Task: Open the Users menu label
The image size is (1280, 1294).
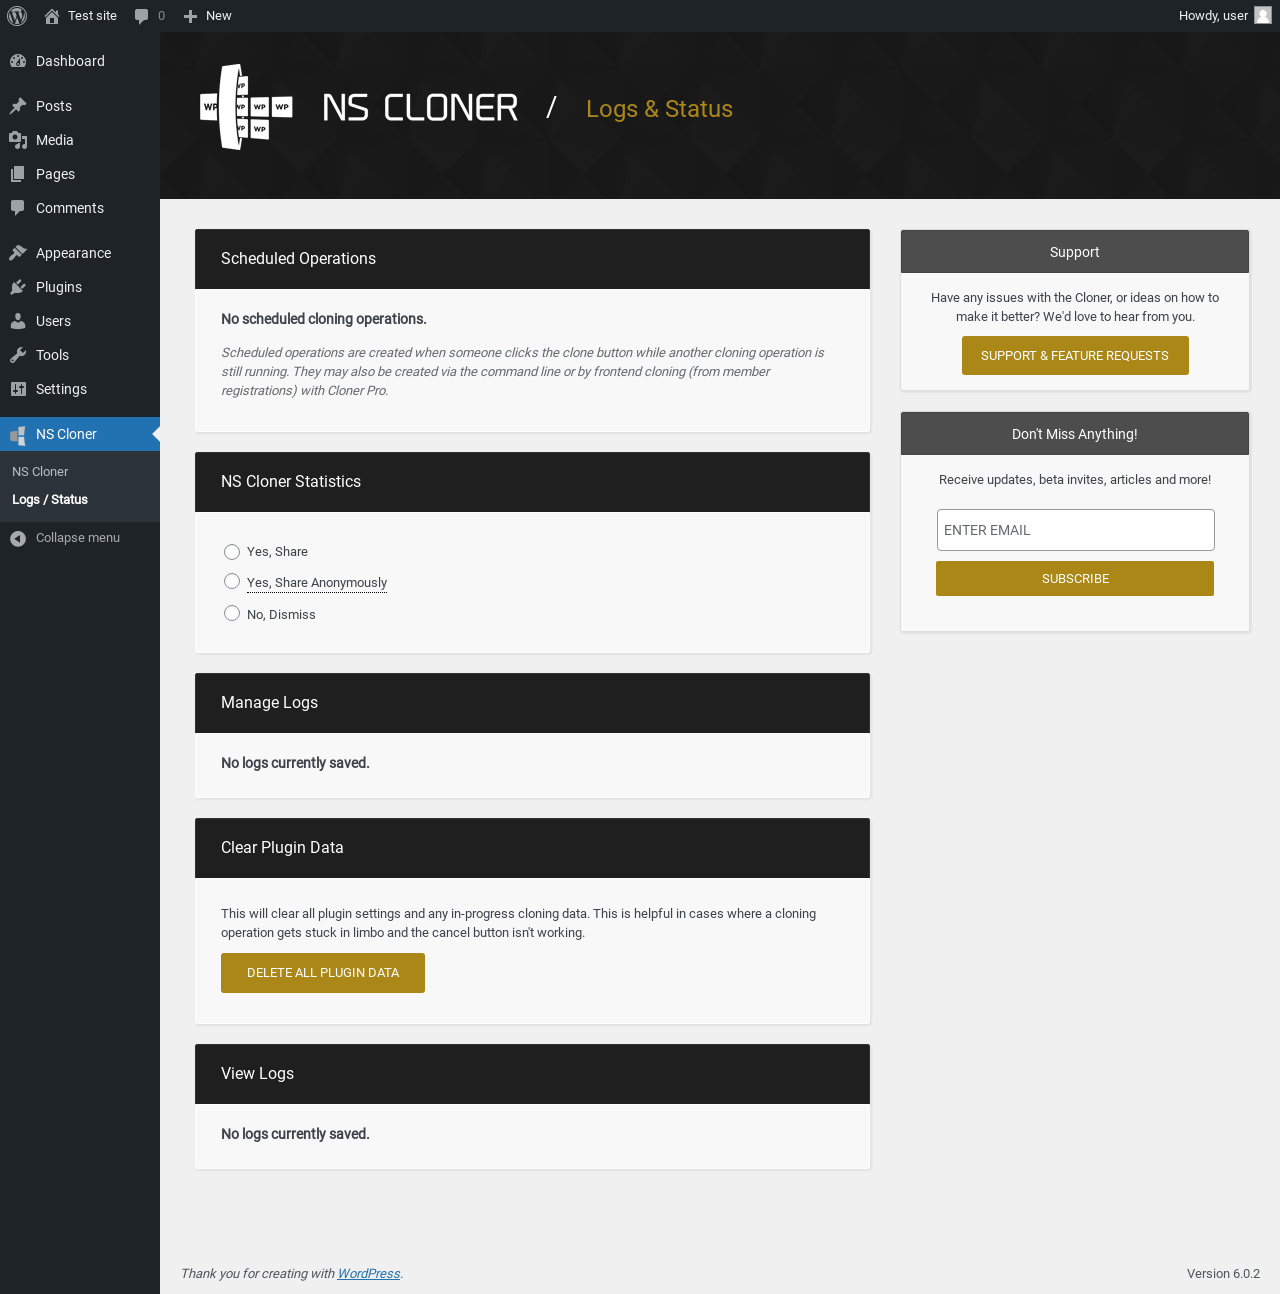Action: tap(54, 321)
